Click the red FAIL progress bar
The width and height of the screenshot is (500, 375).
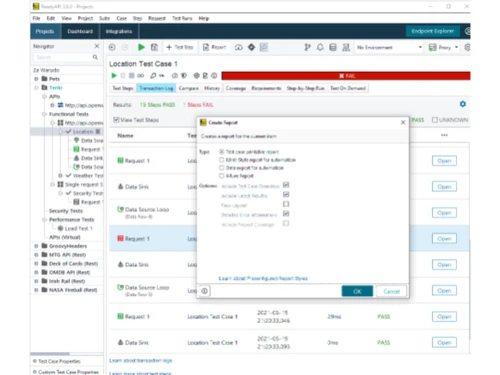tap(346, 76)
